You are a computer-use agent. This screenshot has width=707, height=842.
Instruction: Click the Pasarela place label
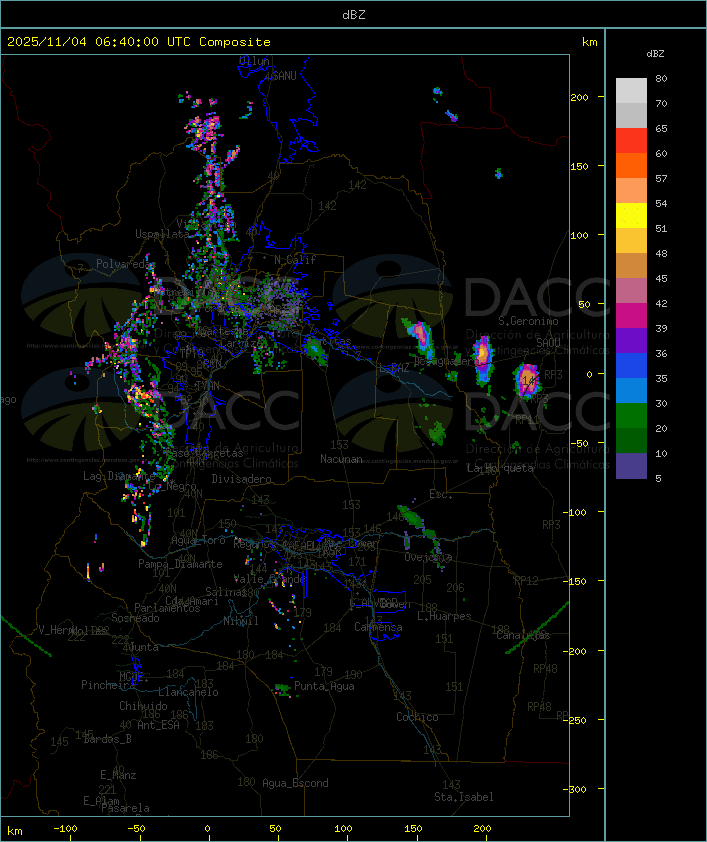click(125, 808)
